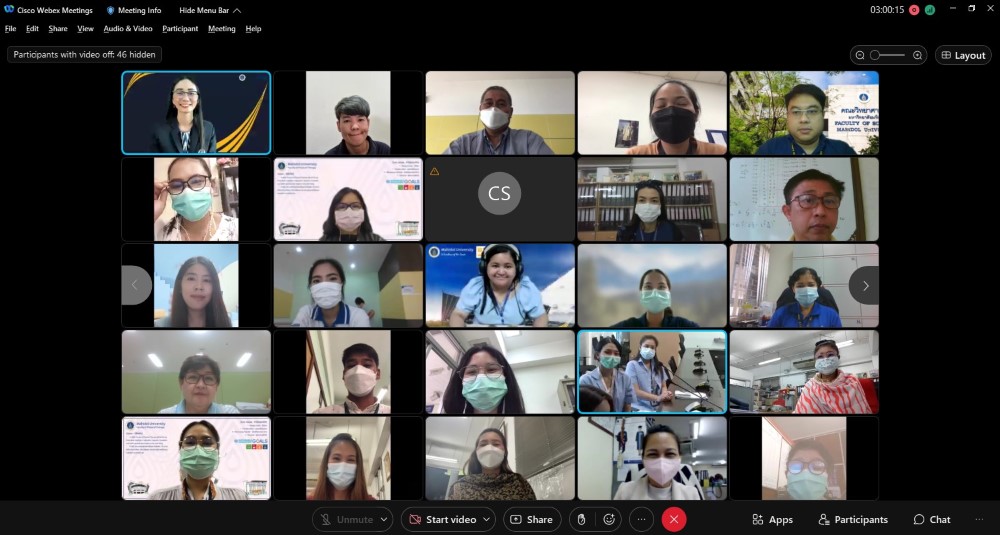Toggle Start video camera on
Image resolution: width=1000 pixels, height=535 pixels.
[x=441, y=519]
